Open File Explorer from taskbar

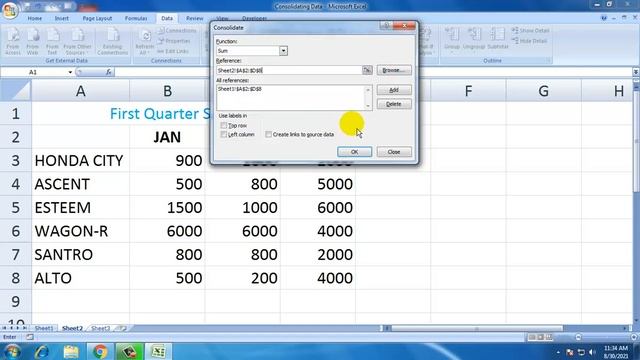click(x=71, y=351)
